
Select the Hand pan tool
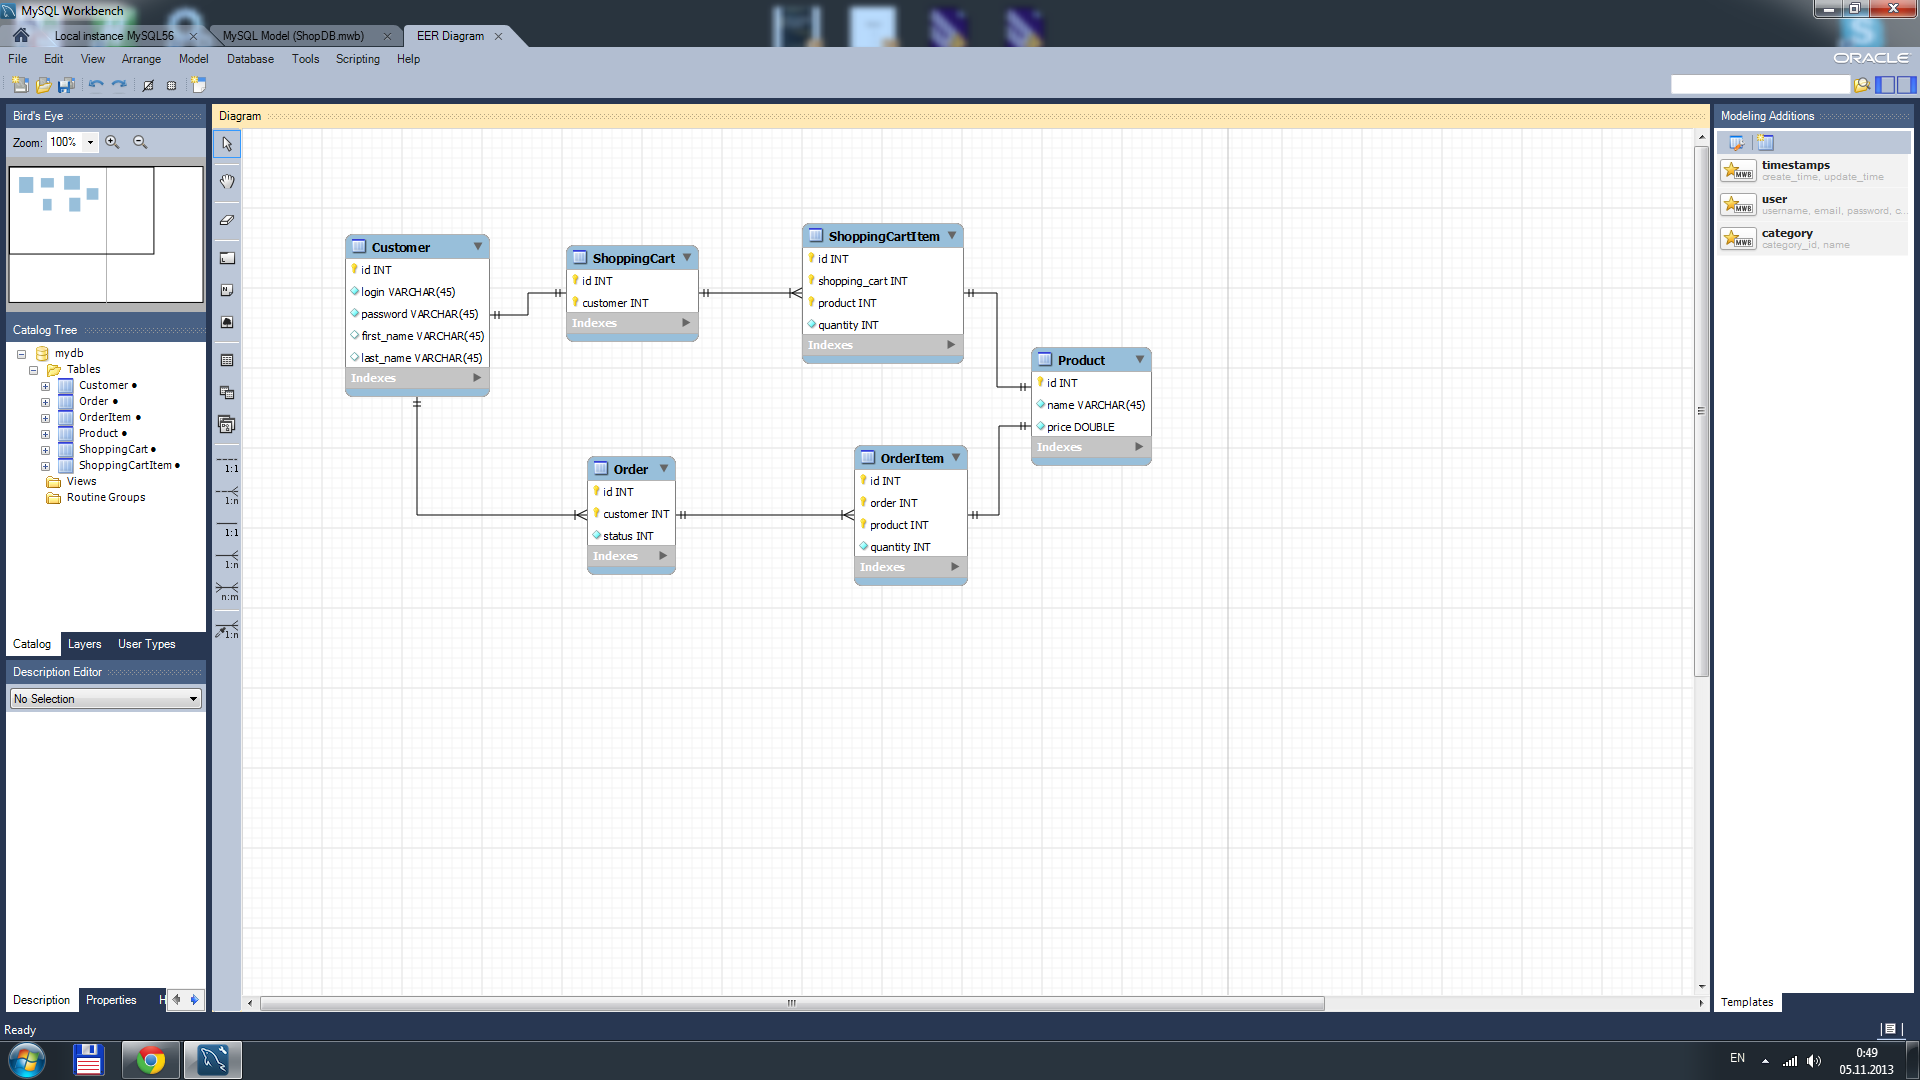pos(227,182)
